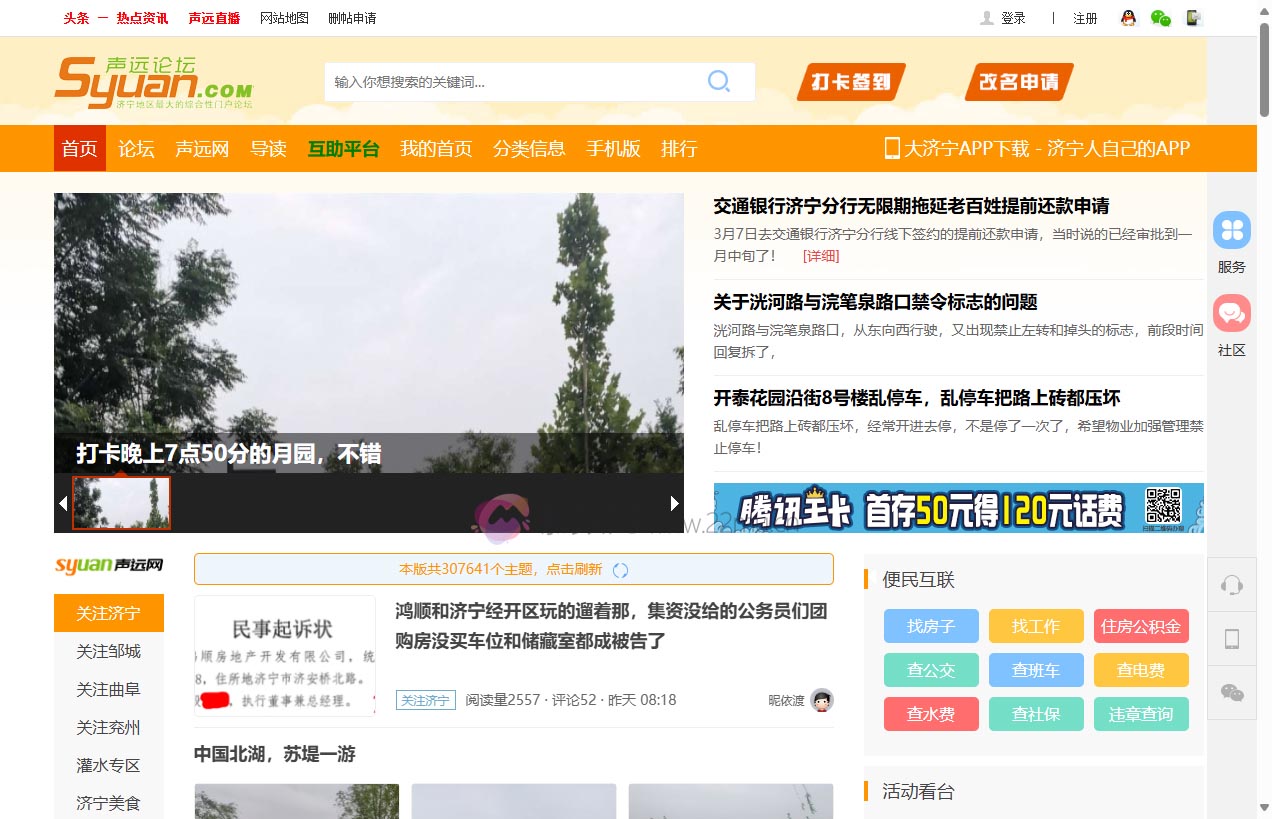
Task: Click the 改名申请 button
Action: [x=1018, y=82]
